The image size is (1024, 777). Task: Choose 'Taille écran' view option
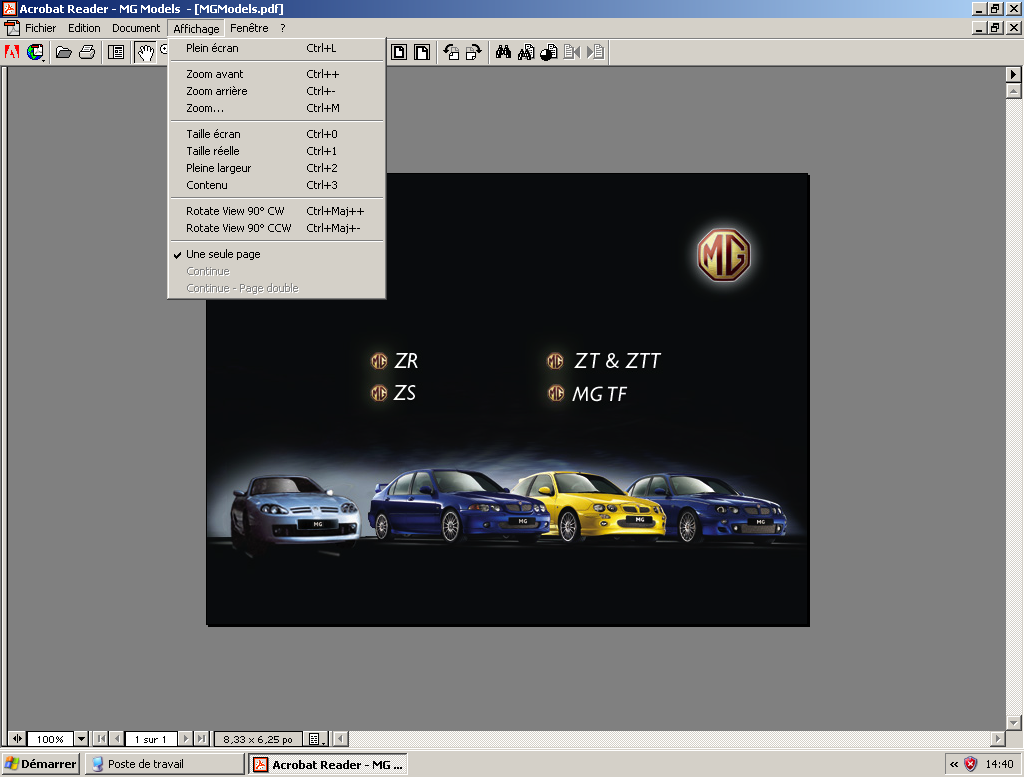(276, 134)
